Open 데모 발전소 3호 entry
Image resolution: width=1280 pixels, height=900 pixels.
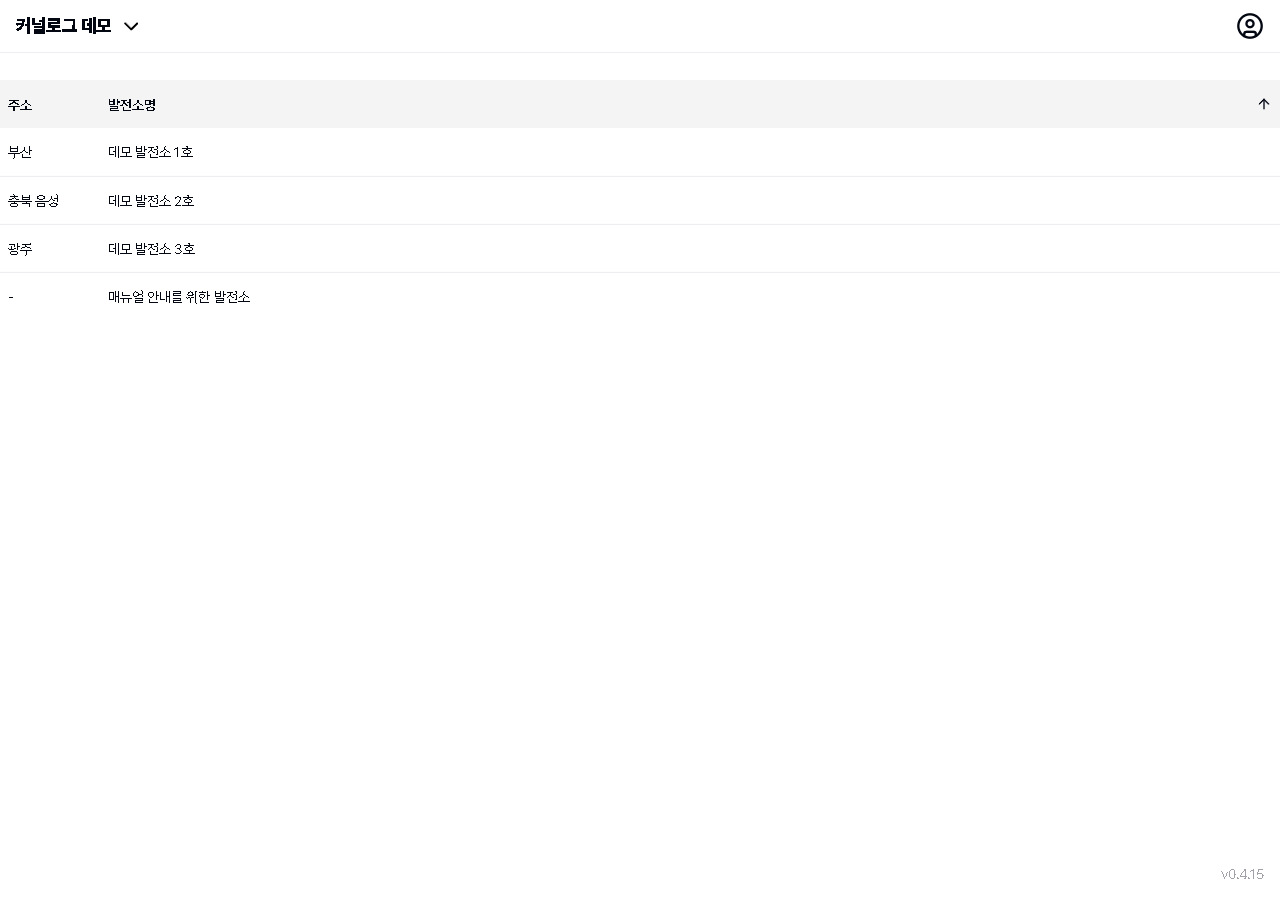(x=151, y=249)
